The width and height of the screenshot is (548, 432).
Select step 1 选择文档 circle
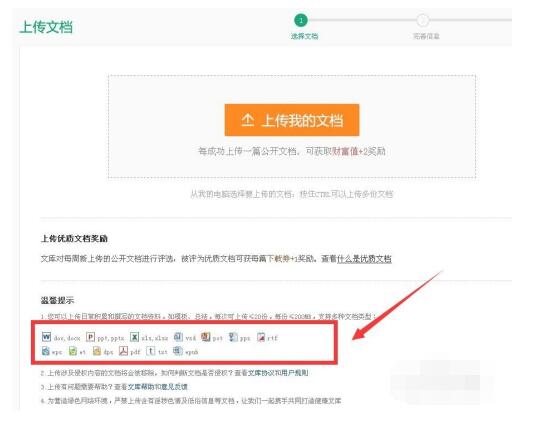[x=301, y=20]
